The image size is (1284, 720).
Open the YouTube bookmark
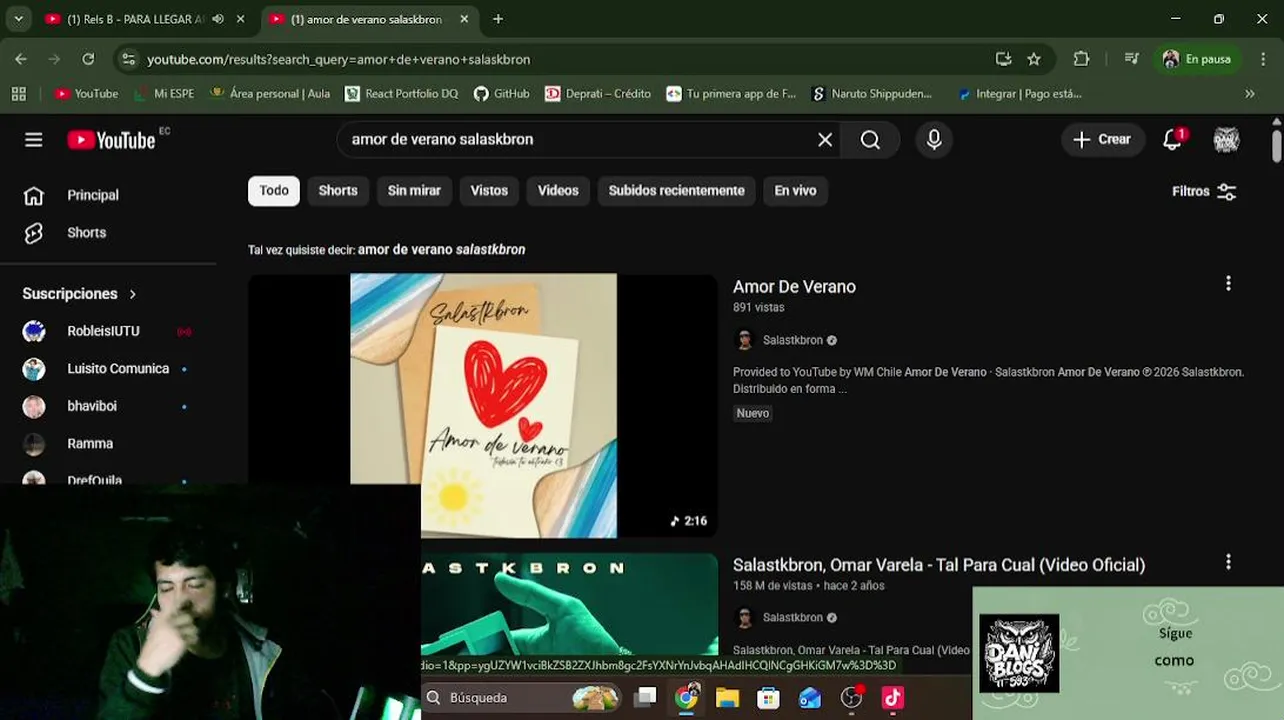click(86, 94)
